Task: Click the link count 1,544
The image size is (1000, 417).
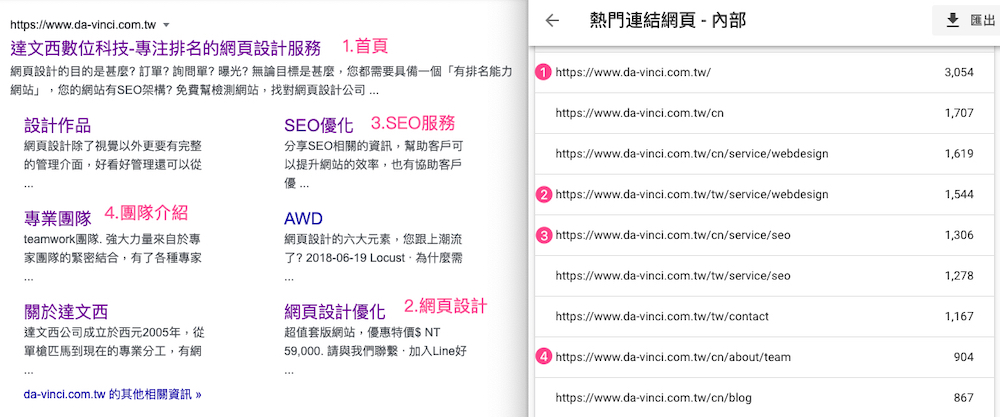Action: click(x=959, y=194)
